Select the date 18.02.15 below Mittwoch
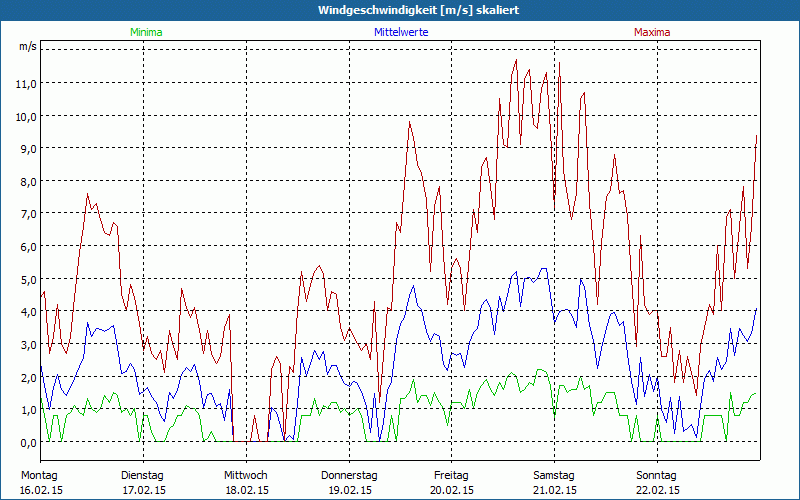The width and height of the screenshot is (800, 500). [246, 490]
